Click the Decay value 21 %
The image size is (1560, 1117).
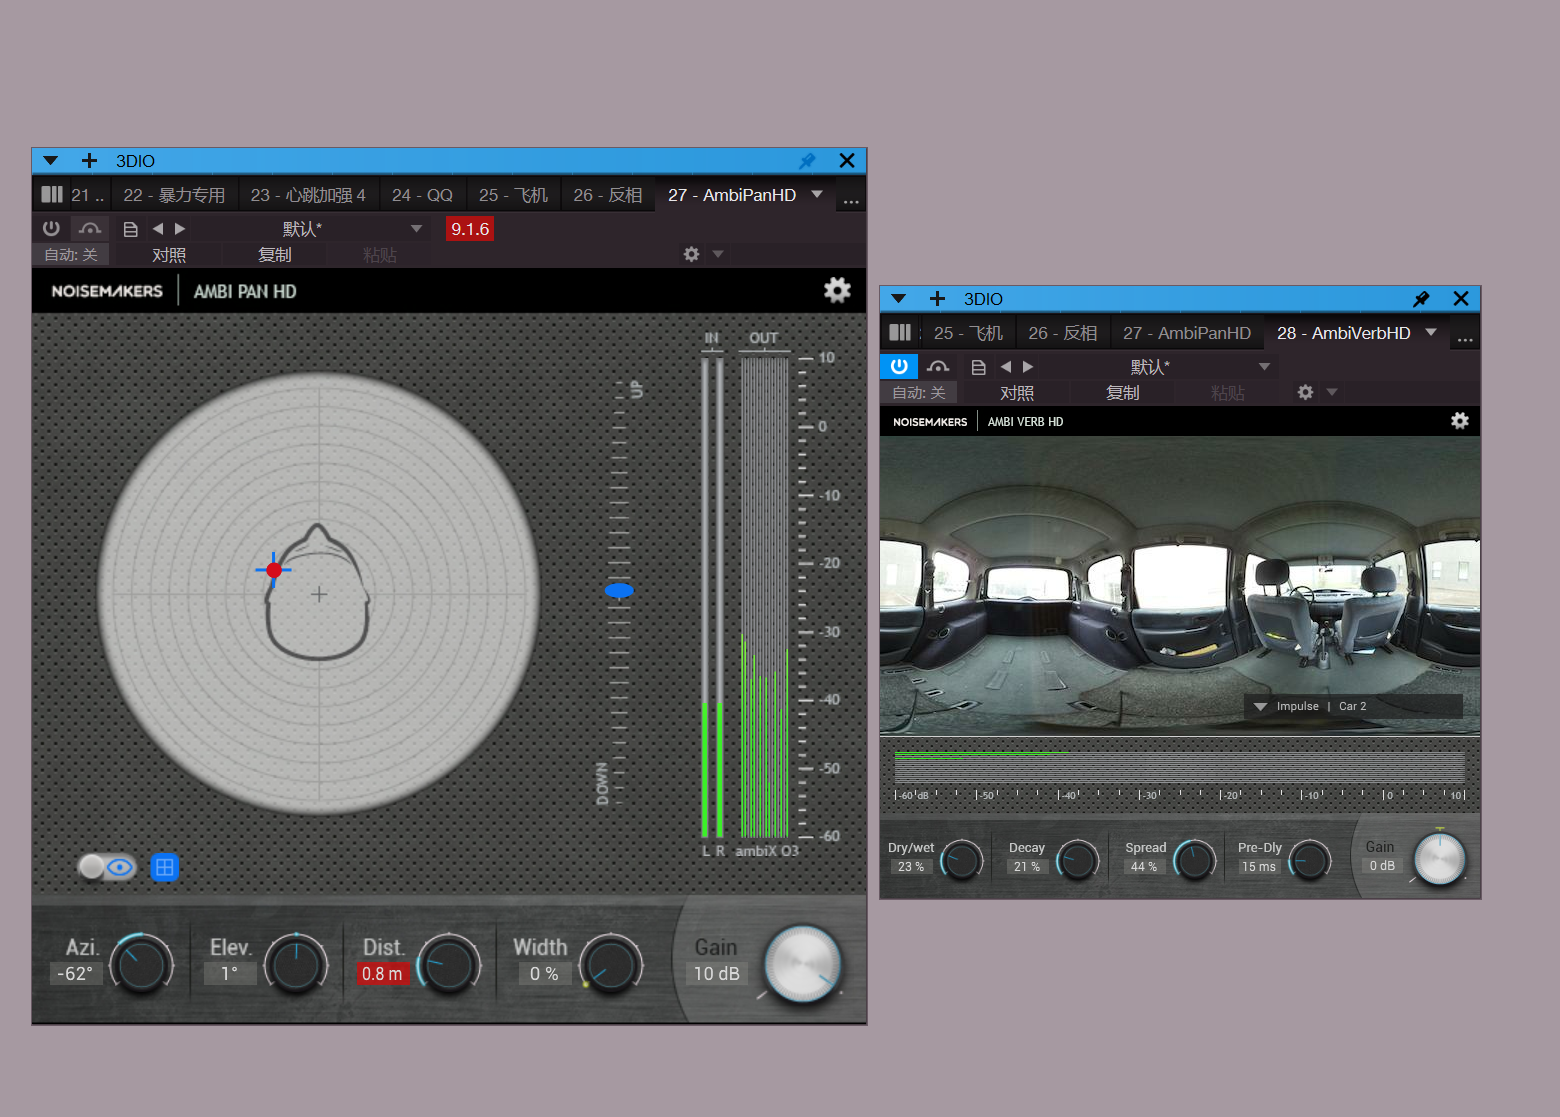point(1027,867)
